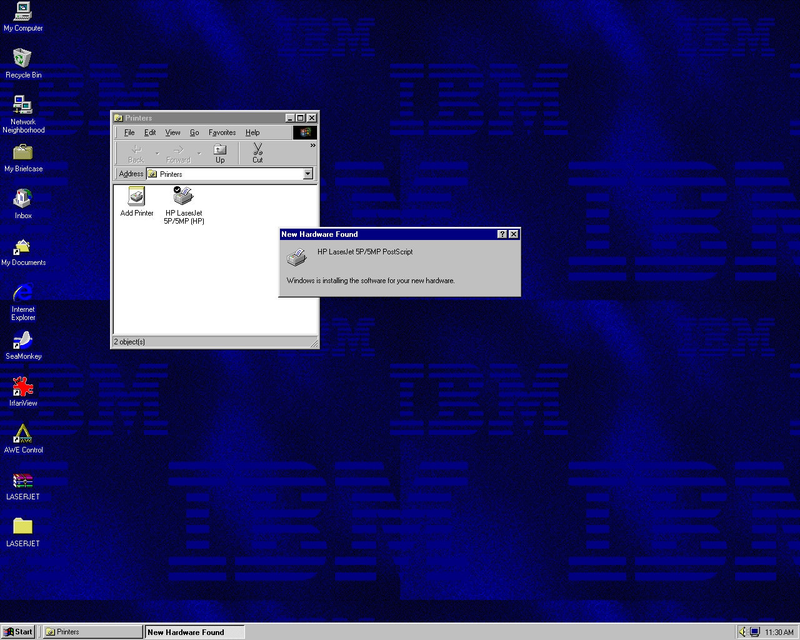Open the File menu
The height and width of the screenshot is (640, 800).
(129, 133)
